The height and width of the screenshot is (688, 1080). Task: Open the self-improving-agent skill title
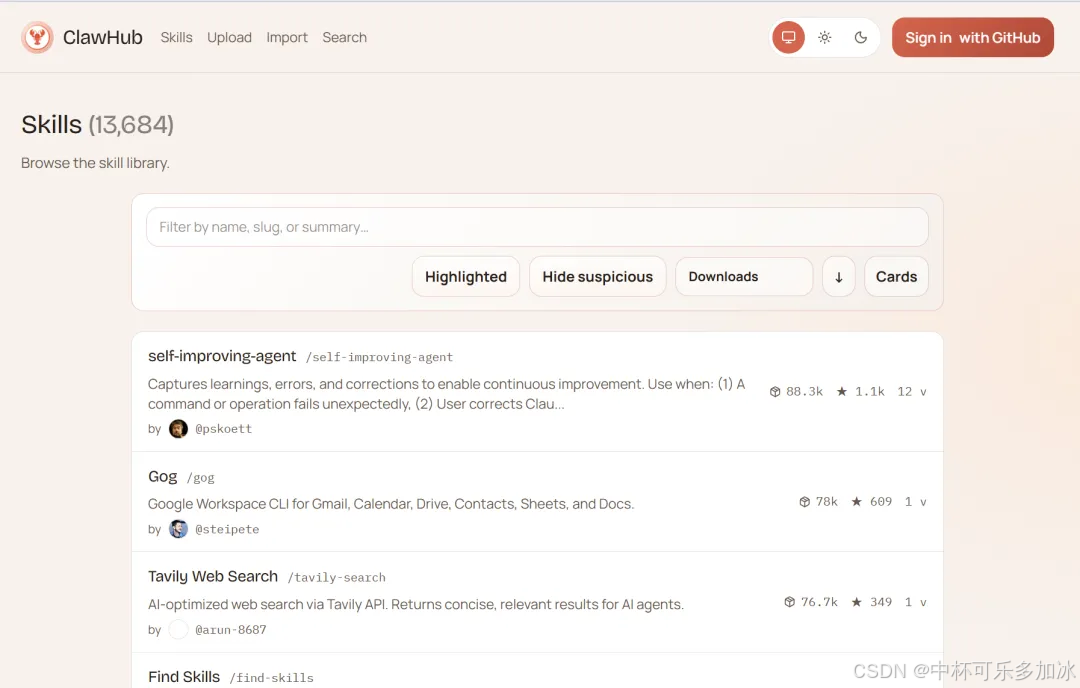[x=222, y=356]
